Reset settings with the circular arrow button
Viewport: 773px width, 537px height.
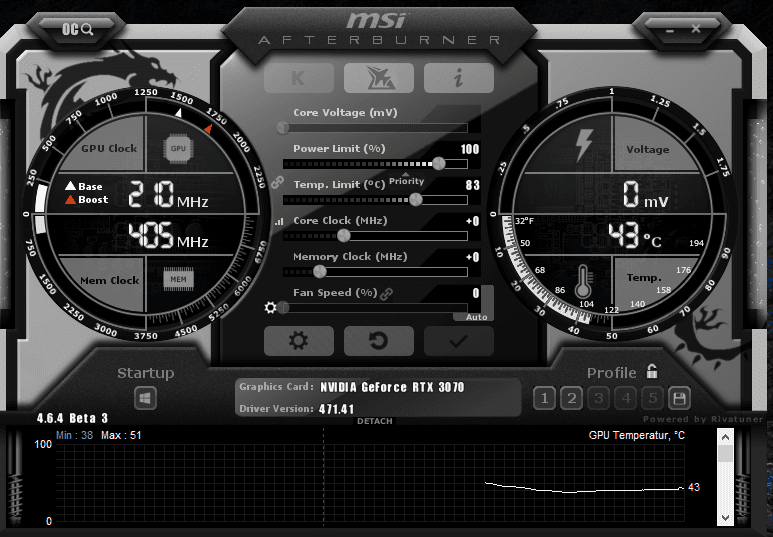coord(379,341)
